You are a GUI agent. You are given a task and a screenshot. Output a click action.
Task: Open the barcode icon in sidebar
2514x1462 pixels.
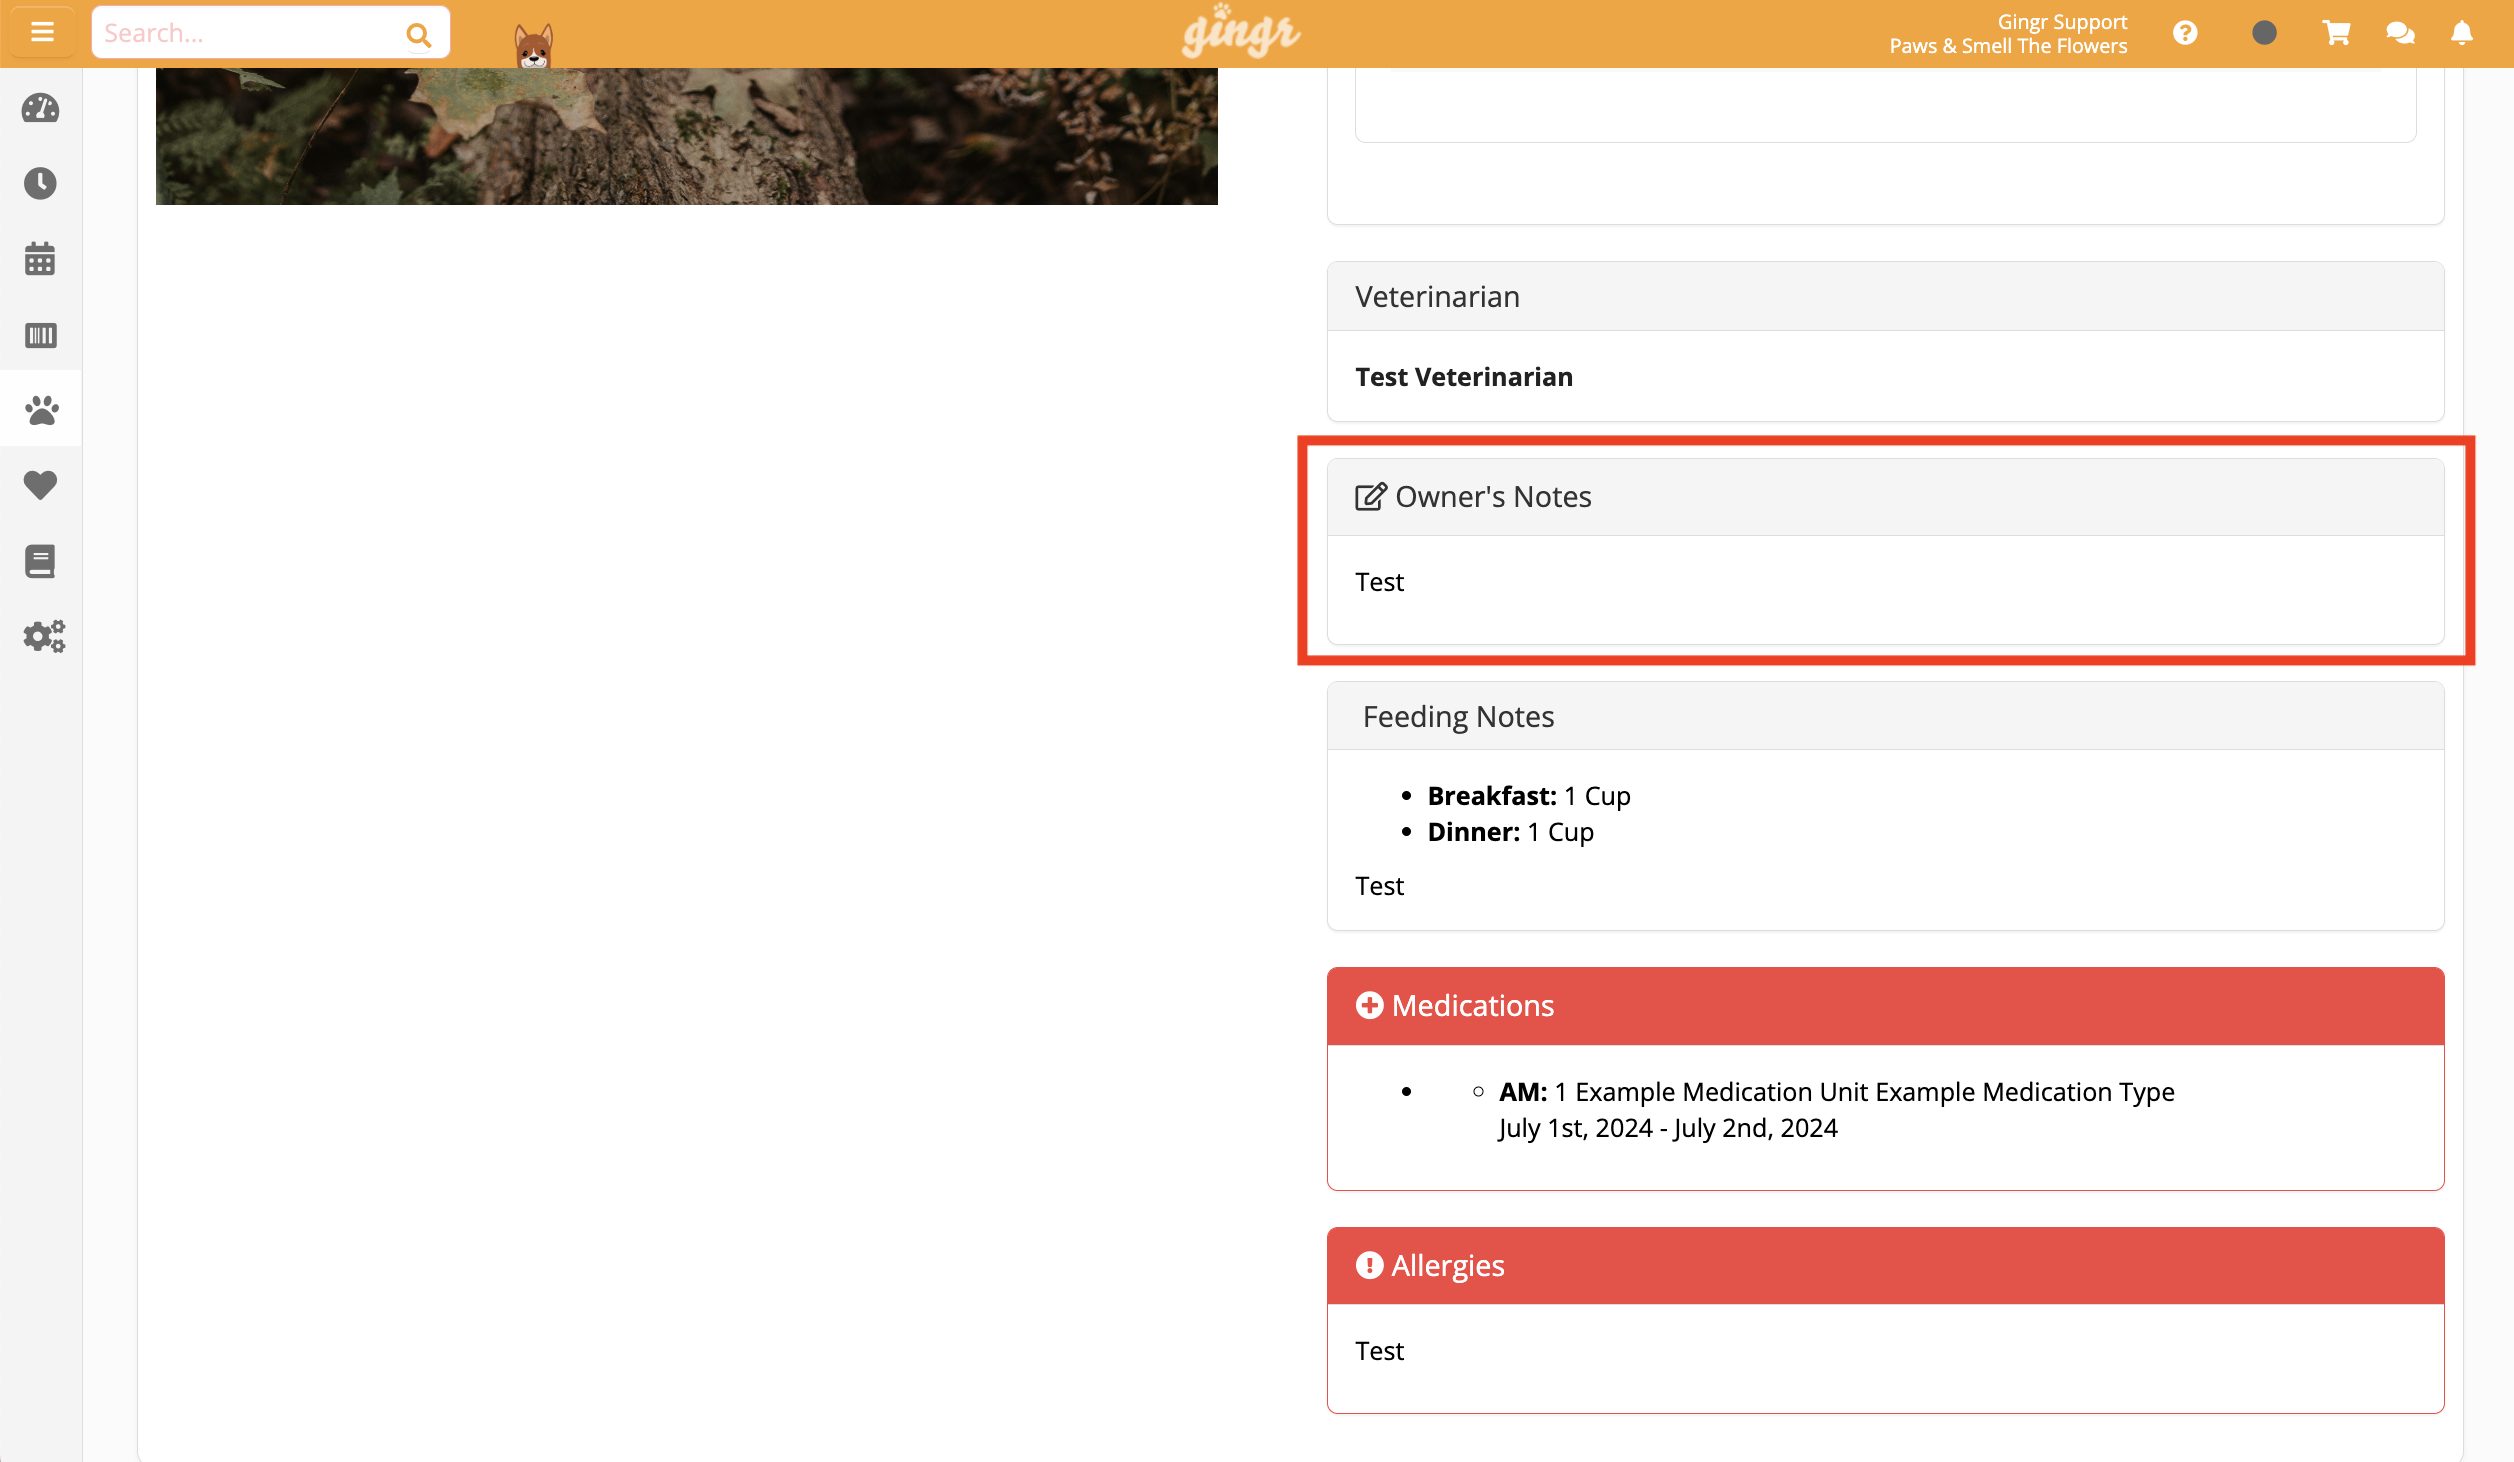[x=40, y=335]
